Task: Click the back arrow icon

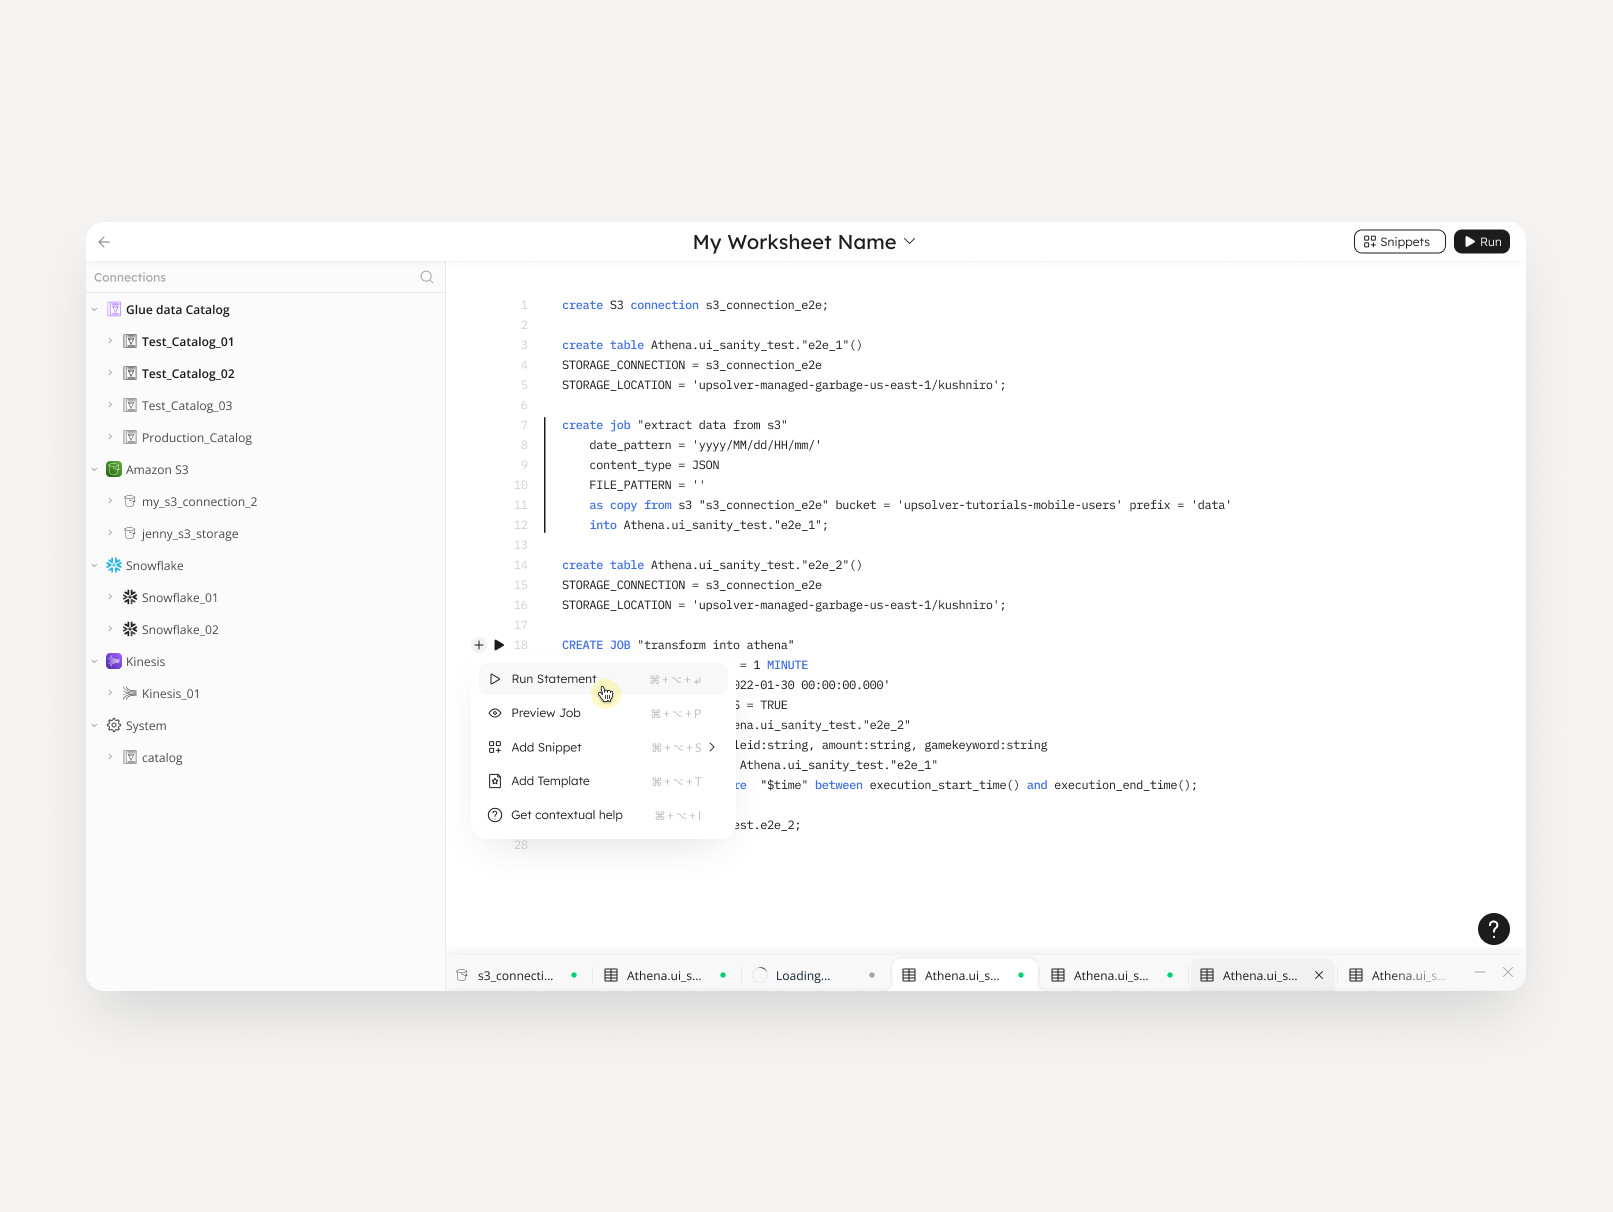Action: [x=104, y=242]
